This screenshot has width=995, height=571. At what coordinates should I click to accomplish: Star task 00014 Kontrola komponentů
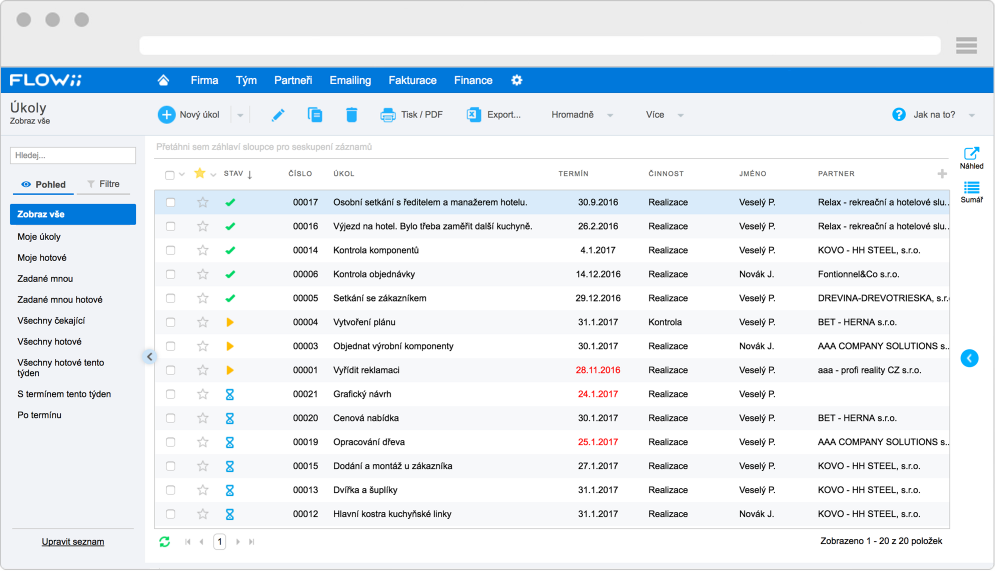click(202, 250)
